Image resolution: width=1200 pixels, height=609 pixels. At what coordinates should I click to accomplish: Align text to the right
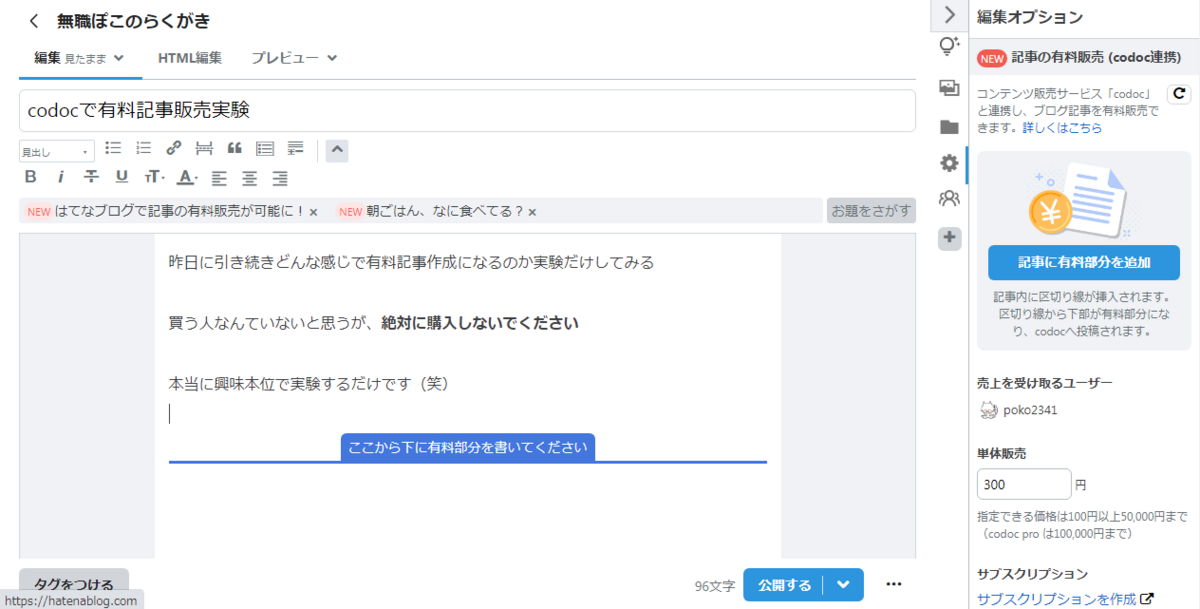click(280, 177)
